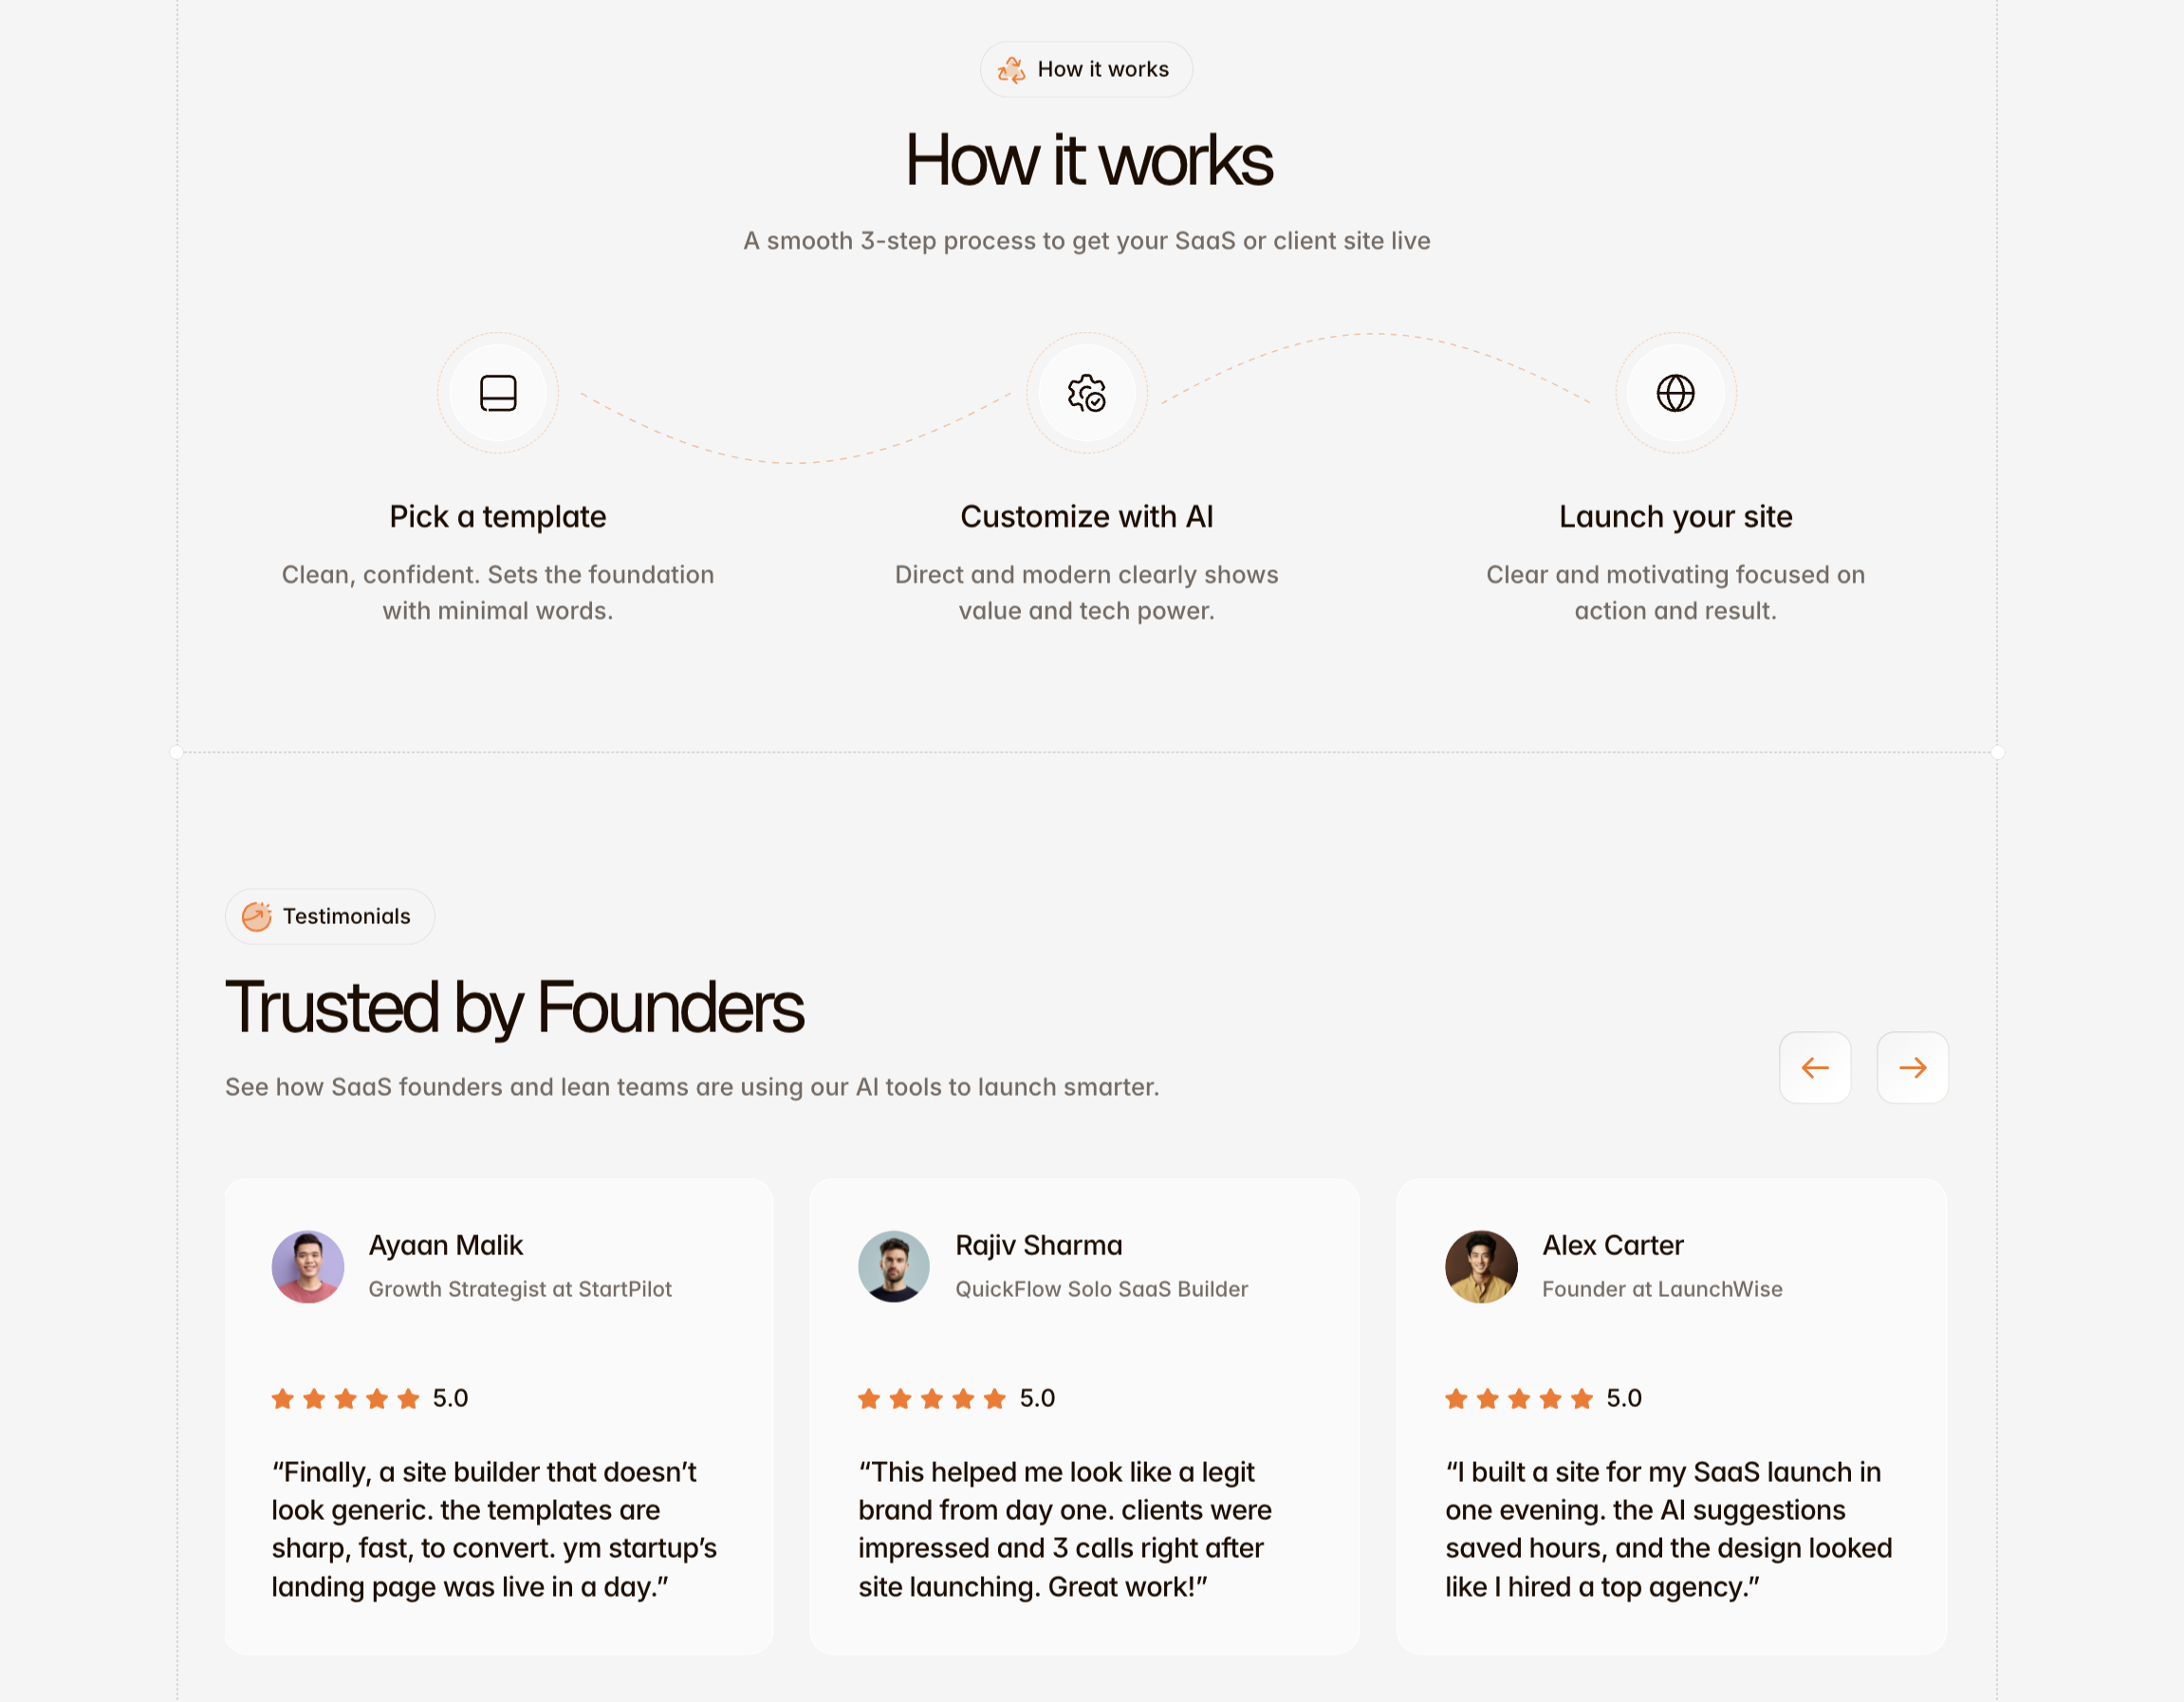This screenshot has width=2184, height=1702.
Task: Click Ayaan Malik's avatar photo
Action: coord(308,1266)
